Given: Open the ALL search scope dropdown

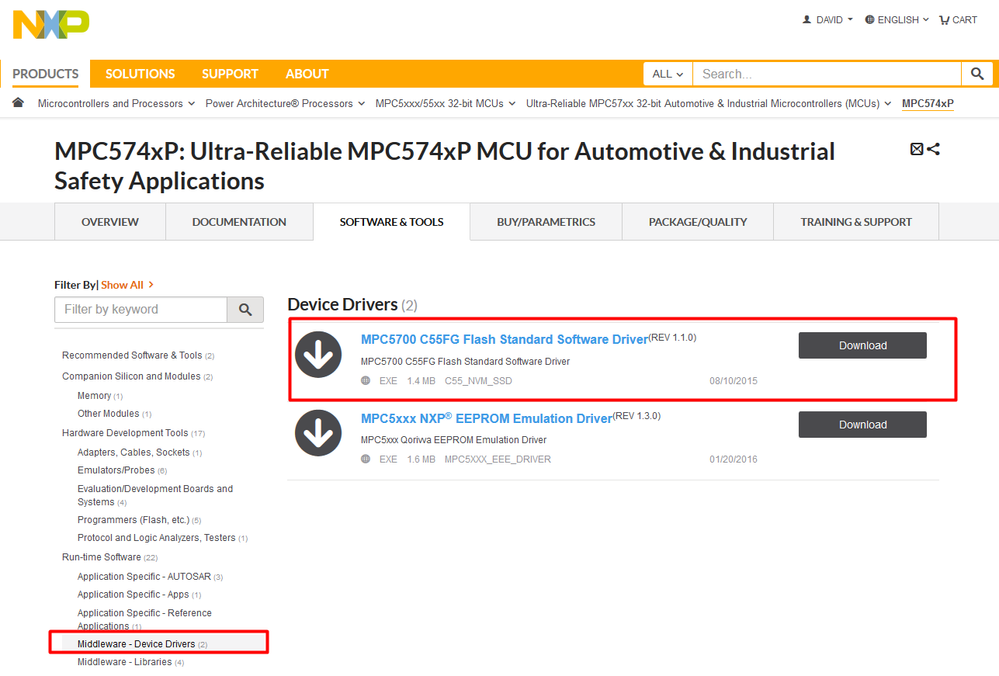Looking at the screenshot, I should (x=668, y=74).
